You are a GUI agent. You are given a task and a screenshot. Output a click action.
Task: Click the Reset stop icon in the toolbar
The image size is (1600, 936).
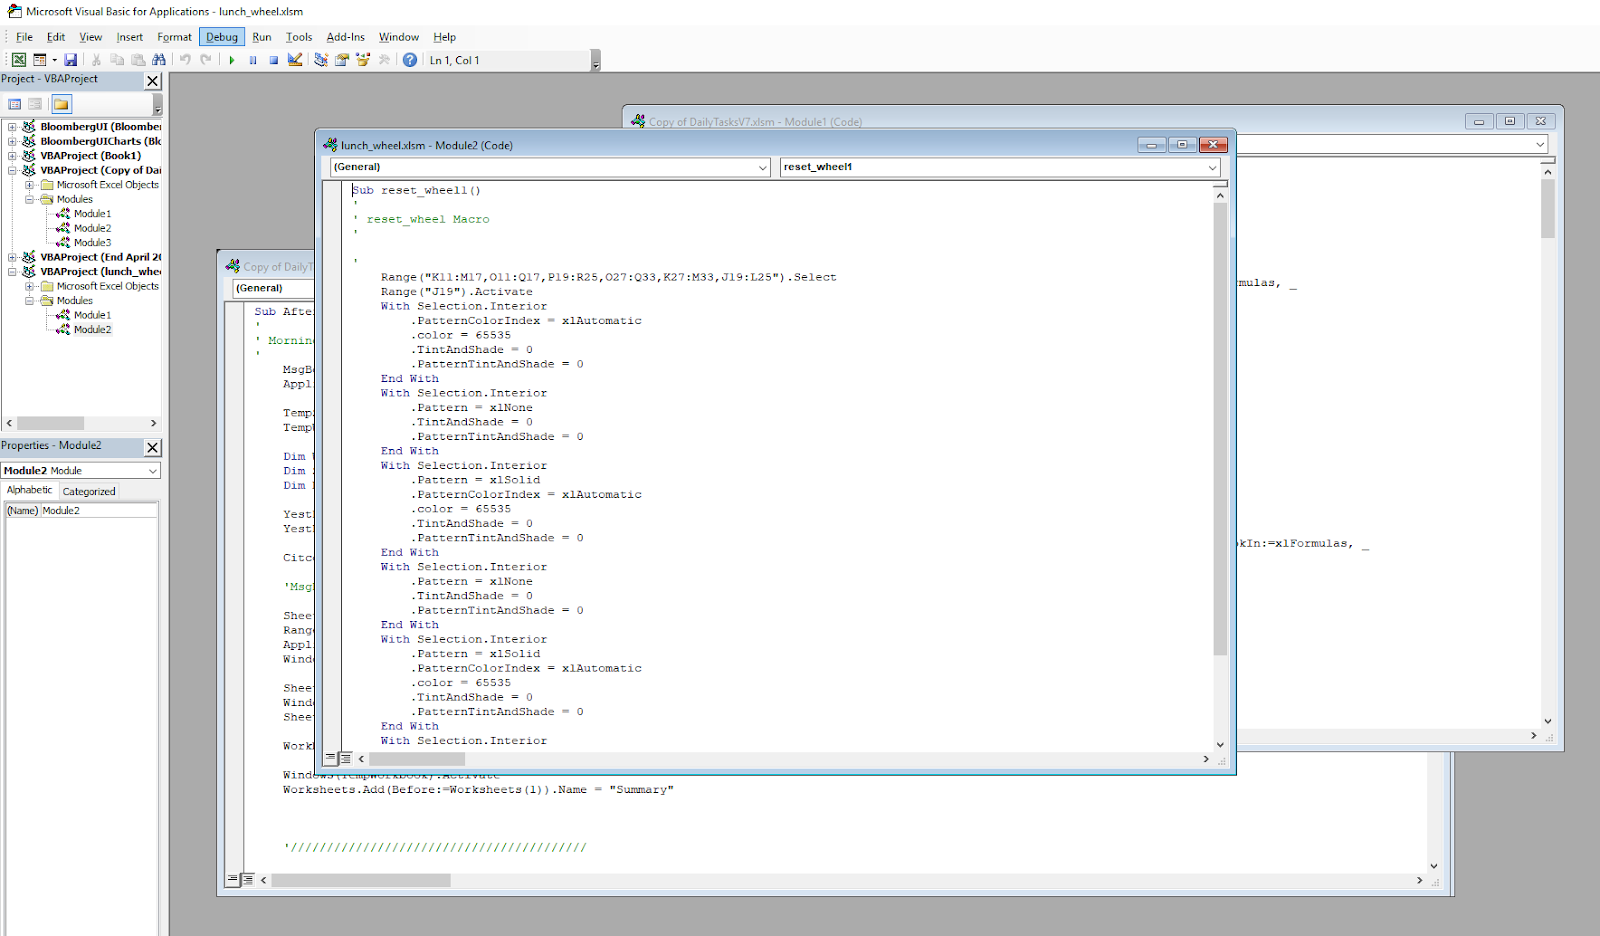(x=274, y=60)
